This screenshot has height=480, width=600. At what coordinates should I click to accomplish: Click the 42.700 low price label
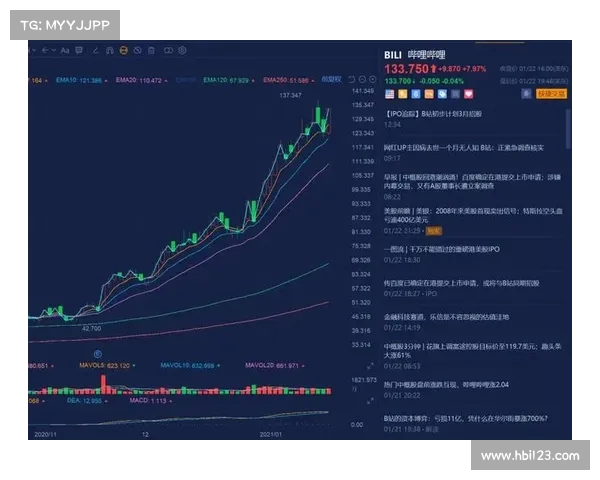[x=91, y=328]
